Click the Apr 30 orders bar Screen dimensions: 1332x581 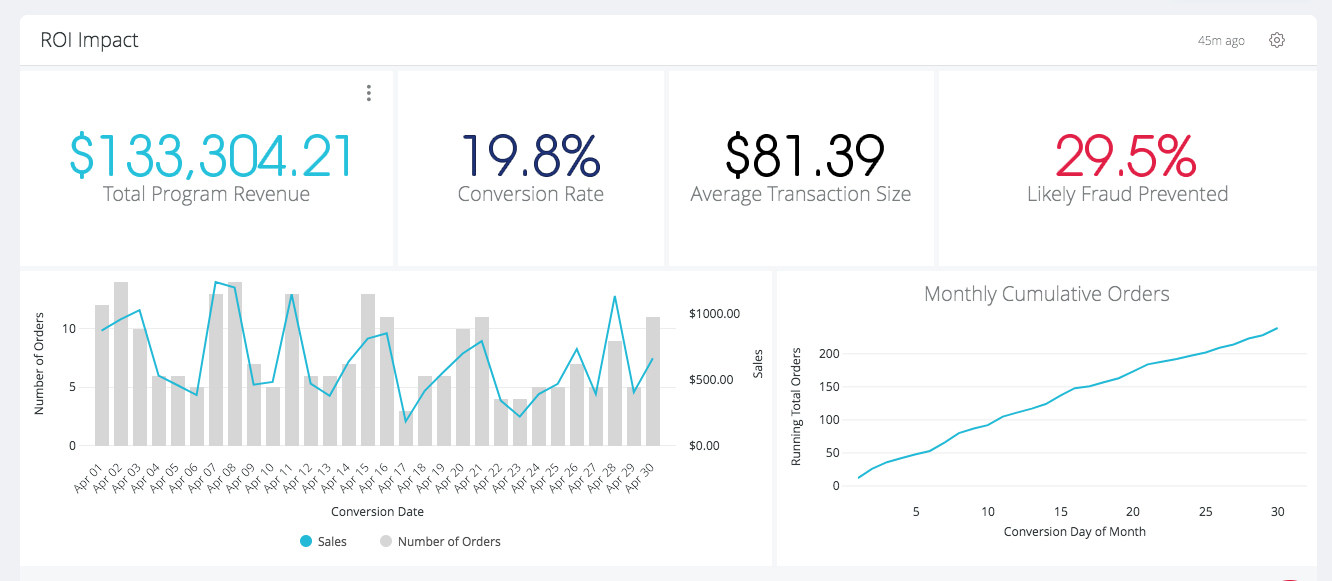coord(652,381)
